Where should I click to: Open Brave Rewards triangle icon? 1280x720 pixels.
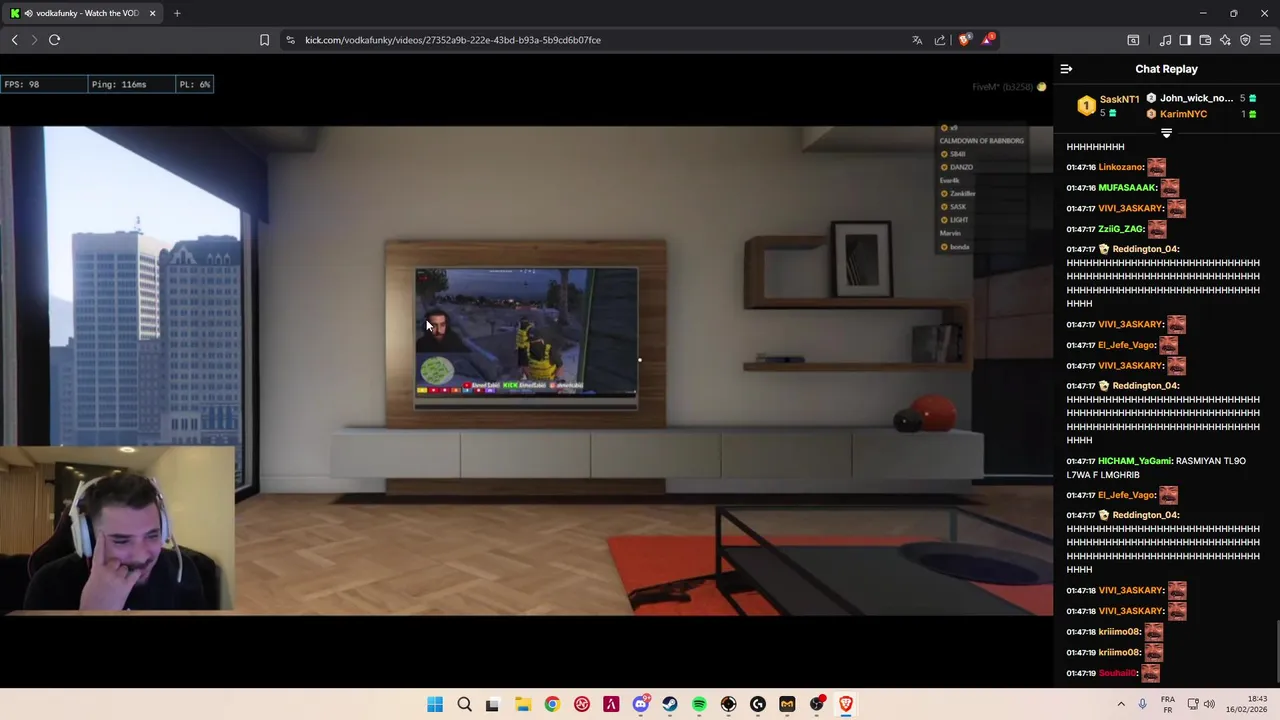[x=988, y=40]
